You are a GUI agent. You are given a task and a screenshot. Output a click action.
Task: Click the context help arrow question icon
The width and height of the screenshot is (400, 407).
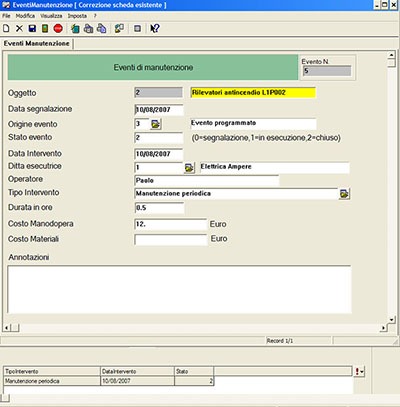coord(155,29)
